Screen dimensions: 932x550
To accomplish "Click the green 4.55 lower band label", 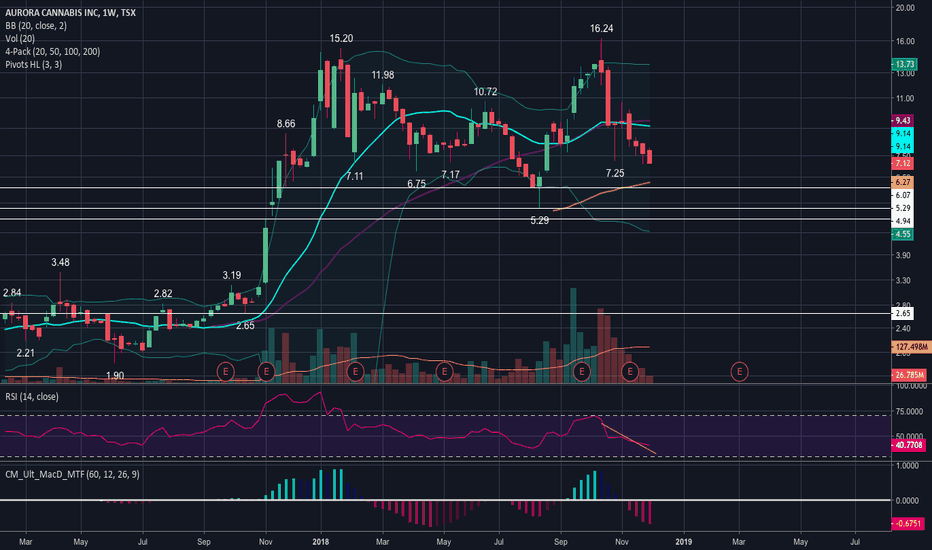I will tap(902, 234).
